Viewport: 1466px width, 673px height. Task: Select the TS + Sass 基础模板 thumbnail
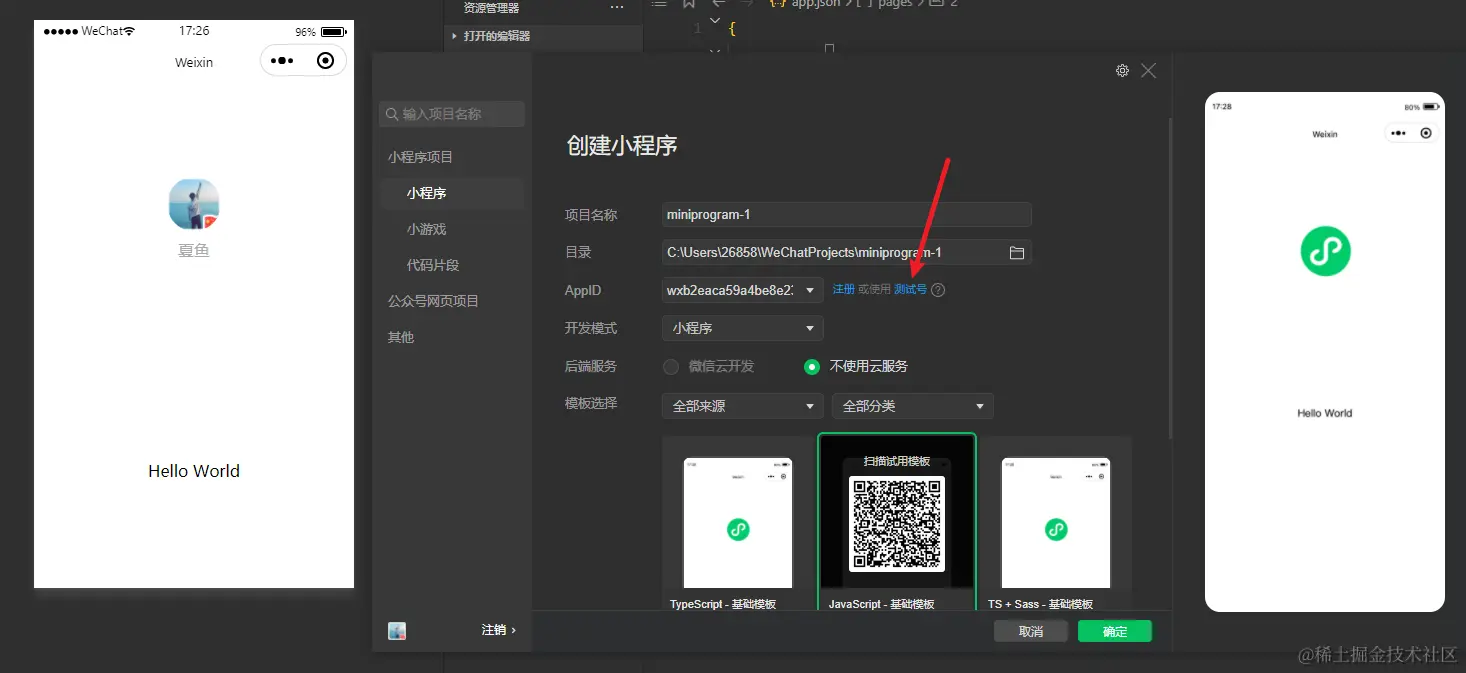1056,524
